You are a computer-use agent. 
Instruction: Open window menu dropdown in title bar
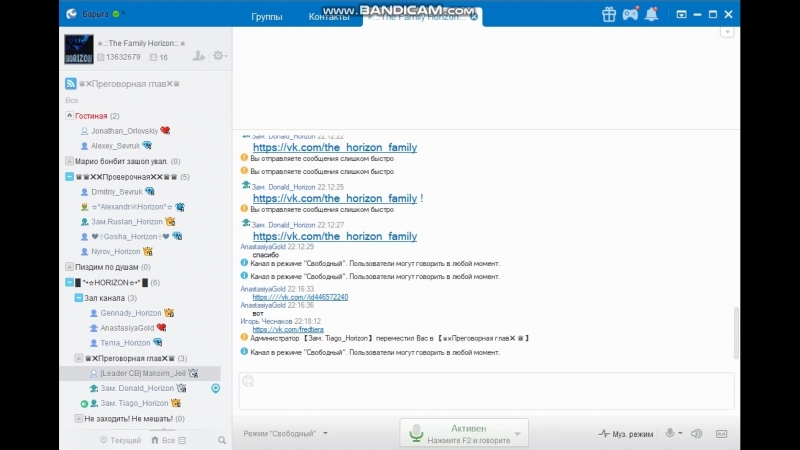pos(681,14)
